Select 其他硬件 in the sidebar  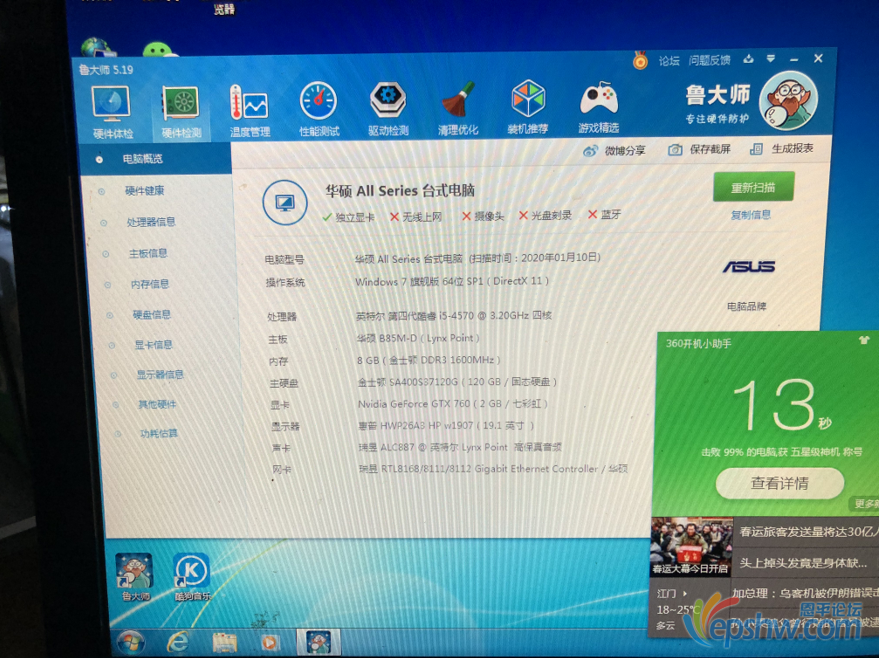pos(157,404)
